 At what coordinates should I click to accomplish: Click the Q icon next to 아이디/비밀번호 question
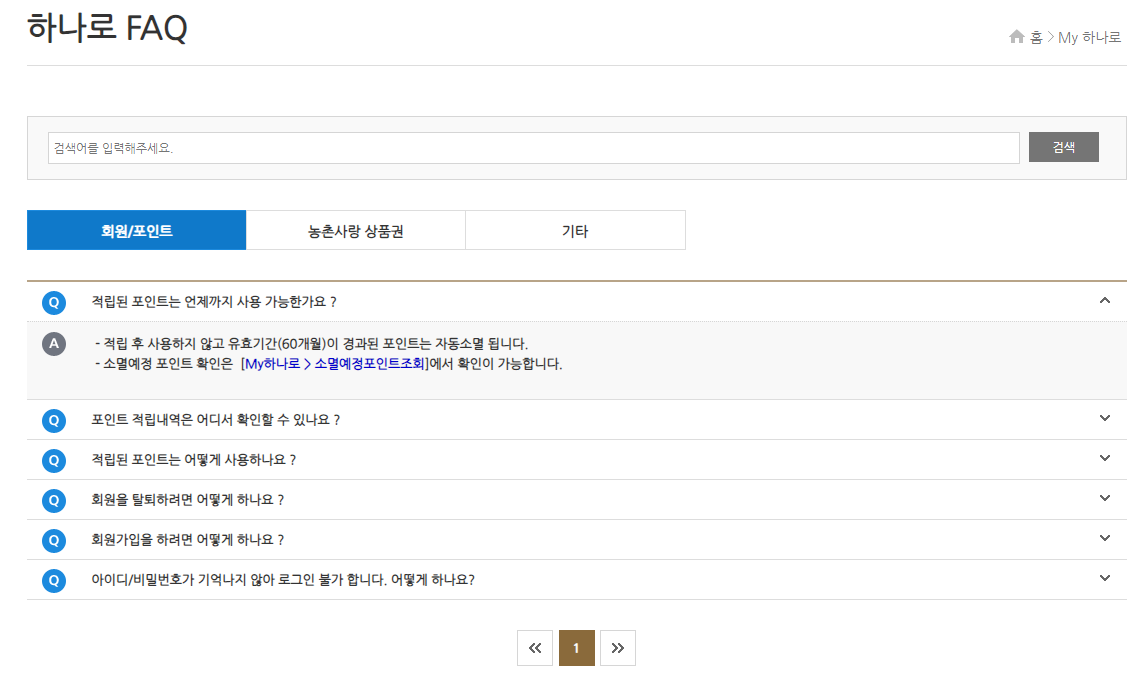pyautogui.click(x=54, y=579)
